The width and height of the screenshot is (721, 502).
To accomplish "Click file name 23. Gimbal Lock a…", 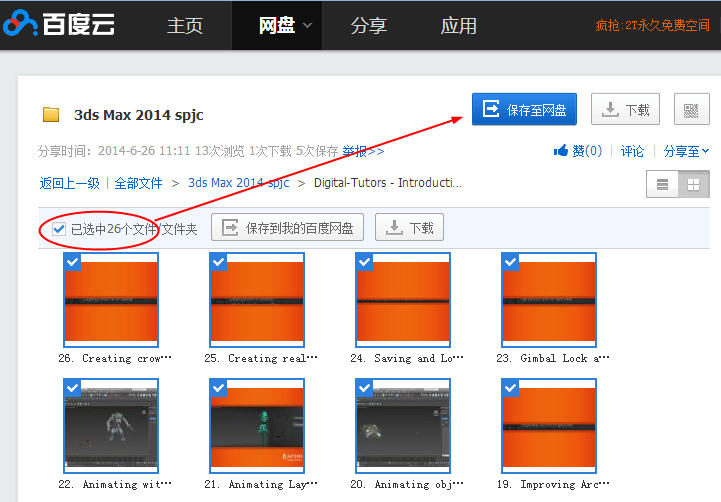I will 553,358.
